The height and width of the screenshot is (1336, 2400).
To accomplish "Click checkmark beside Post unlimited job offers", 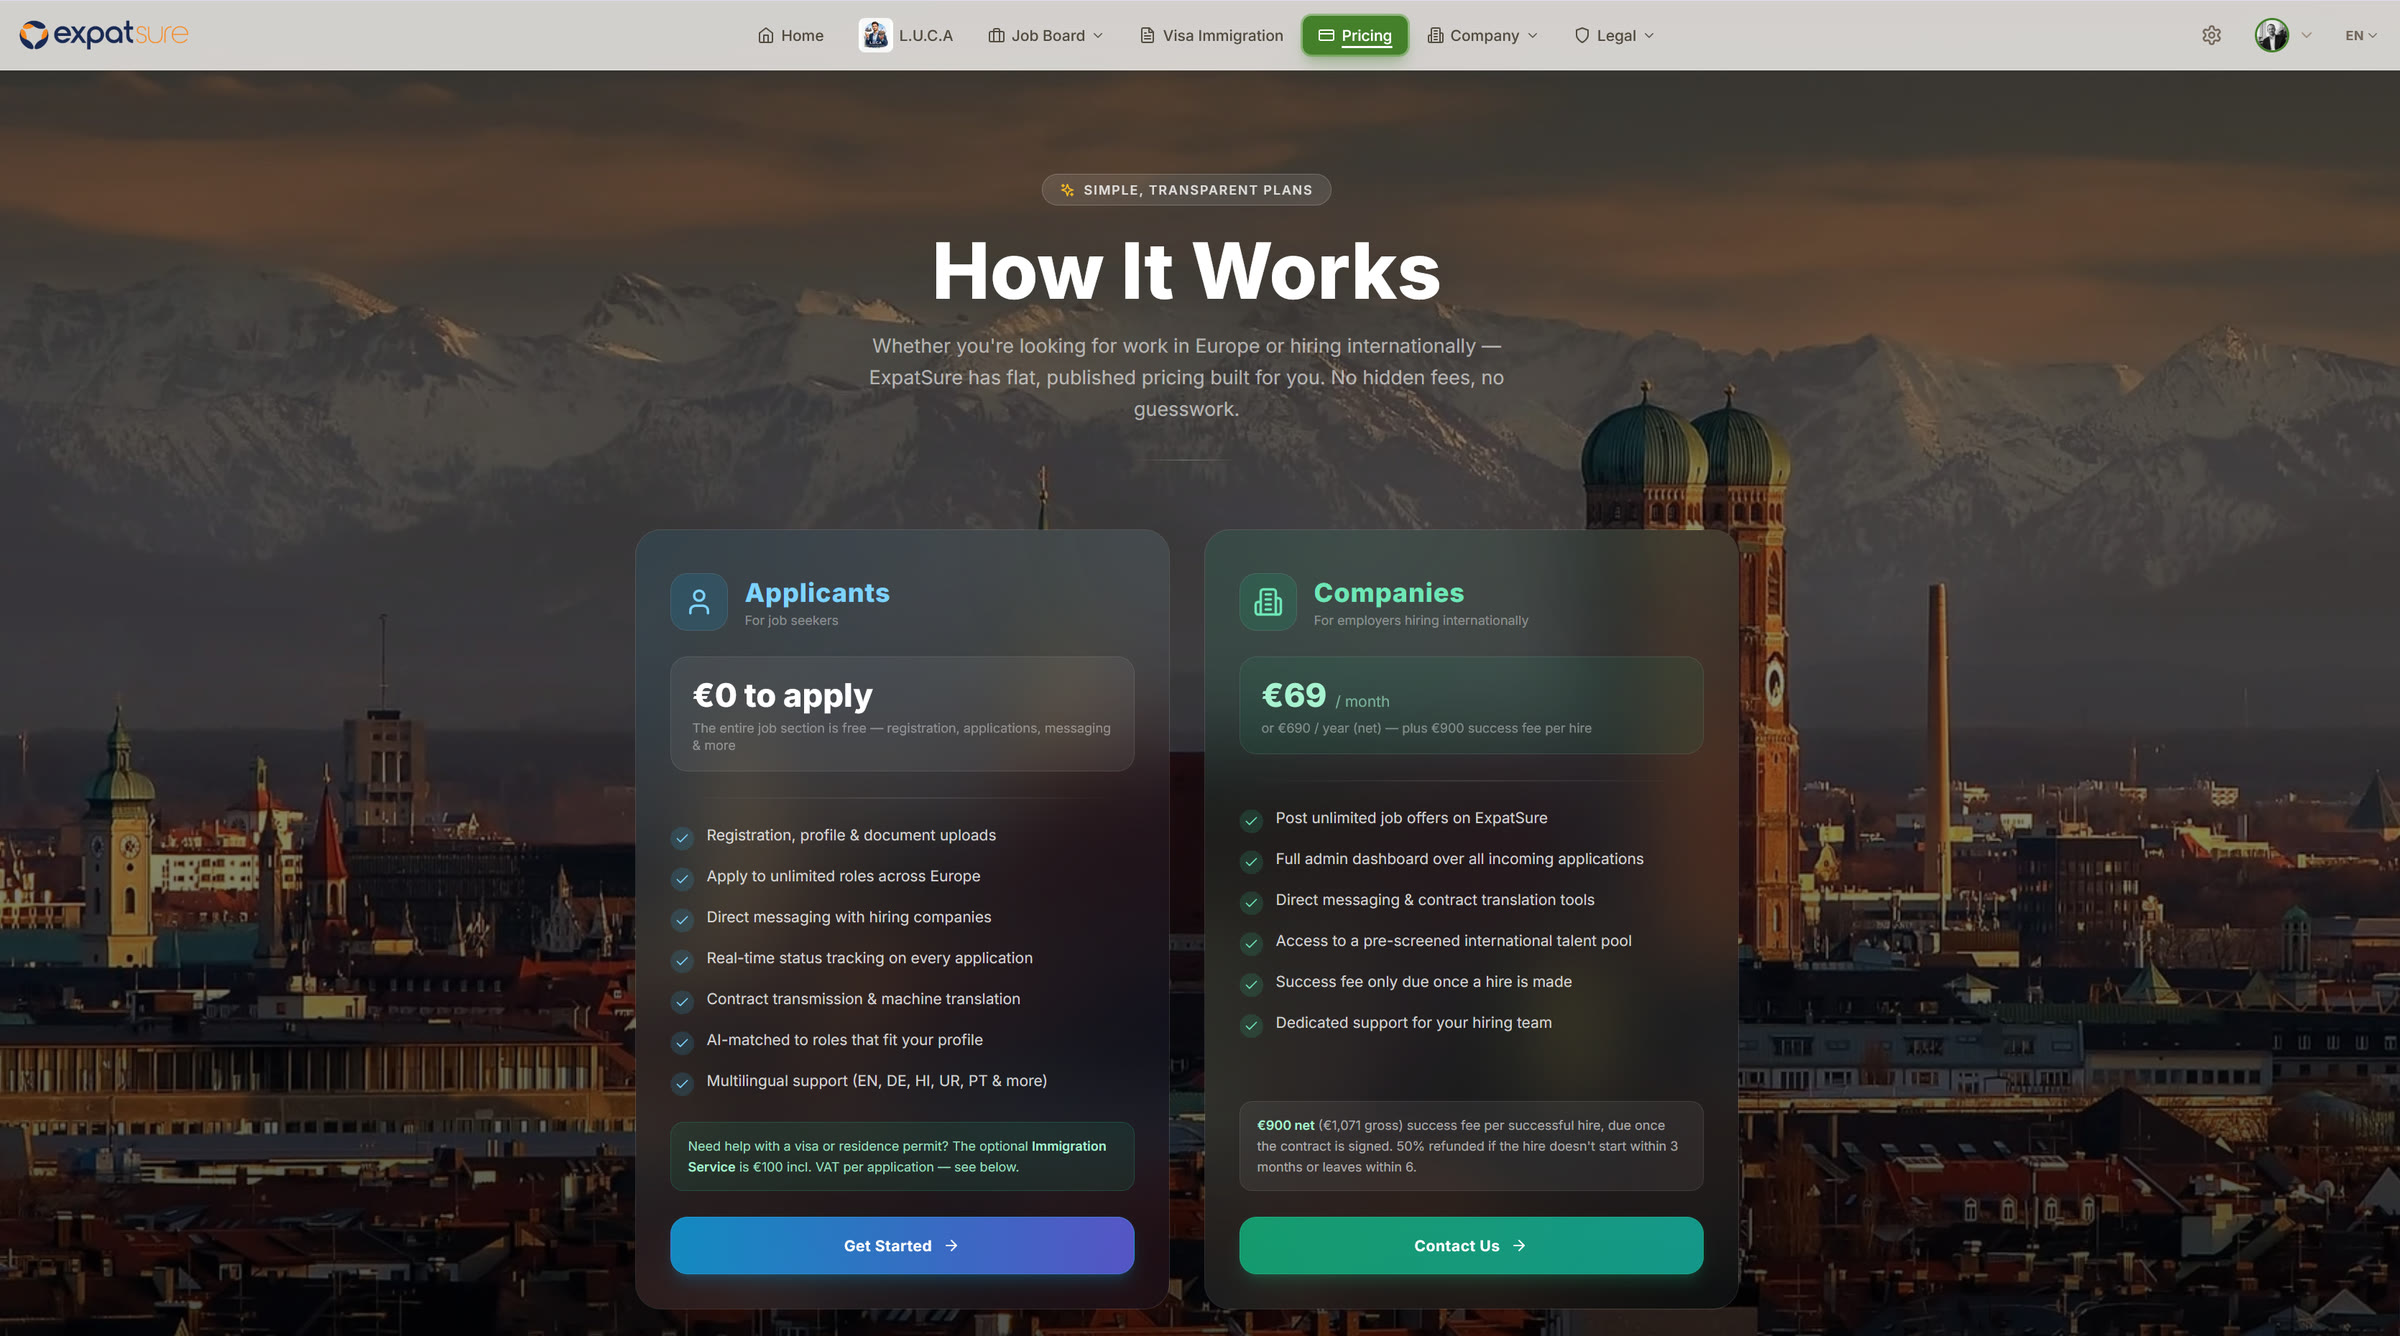I will point(1251,821).
